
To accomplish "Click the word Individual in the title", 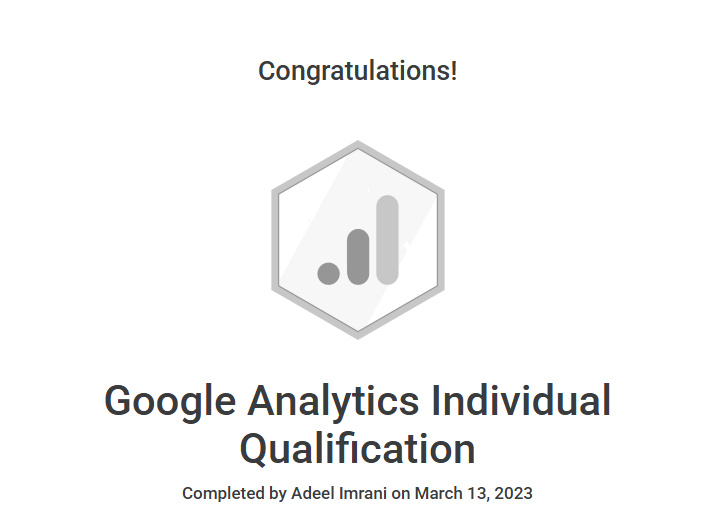I will [520, 402].
